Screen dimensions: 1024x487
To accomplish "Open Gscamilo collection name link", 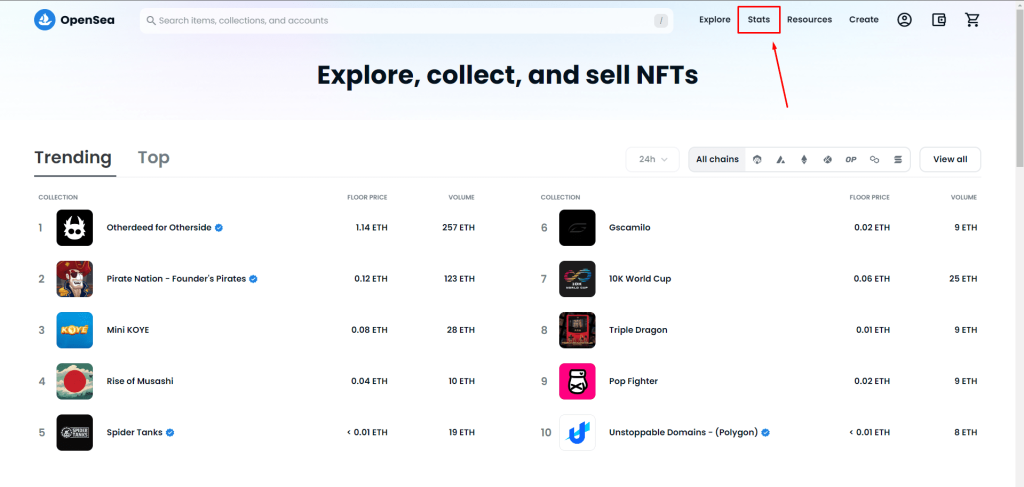I will [x=630, y=227].
